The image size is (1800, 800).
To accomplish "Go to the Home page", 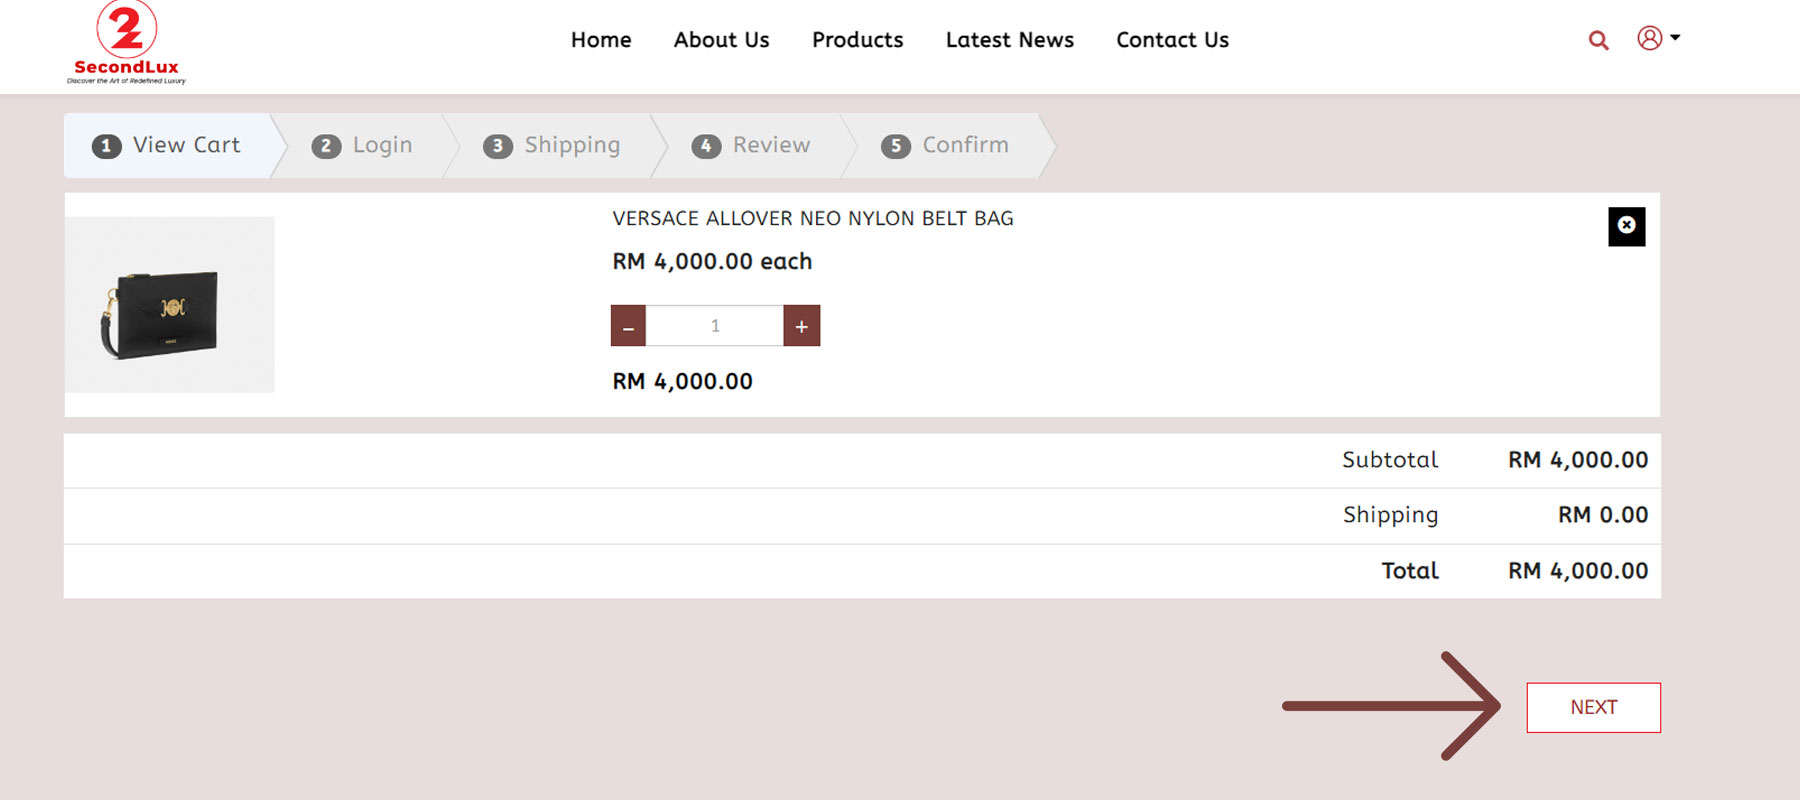I will tap(601, 40).
